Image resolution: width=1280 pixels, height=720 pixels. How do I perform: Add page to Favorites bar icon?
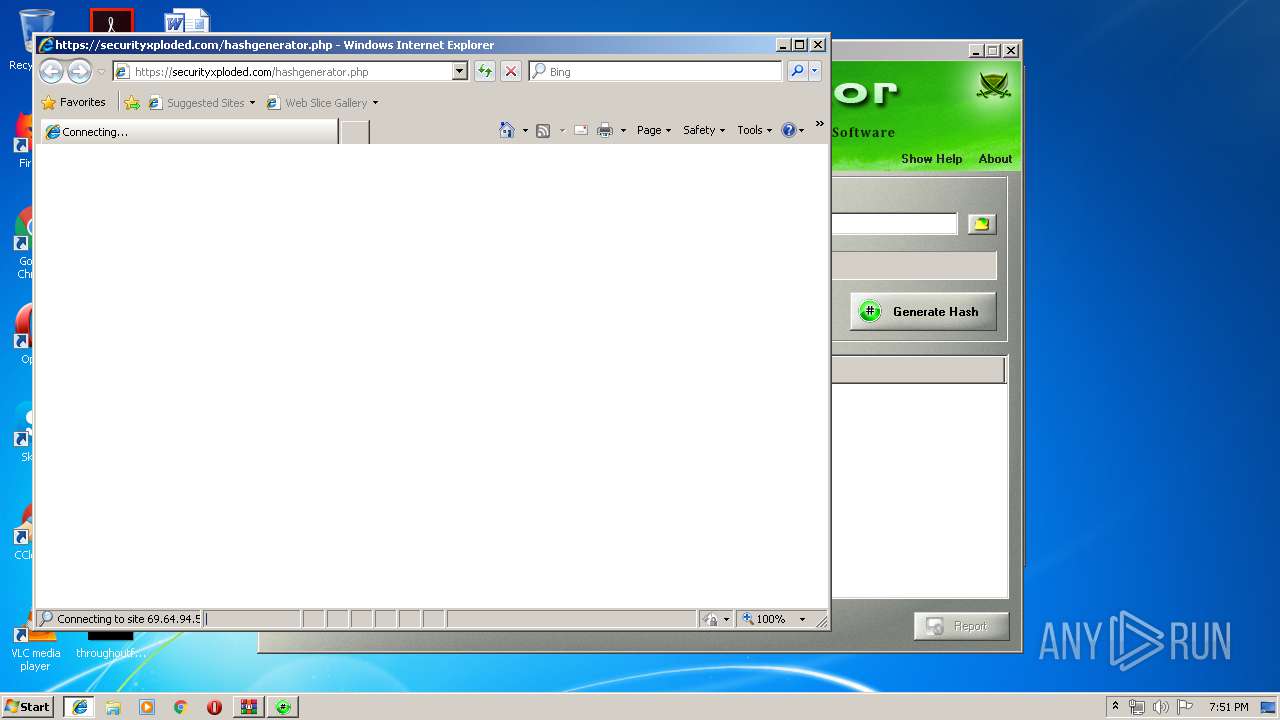coord(132,103)
